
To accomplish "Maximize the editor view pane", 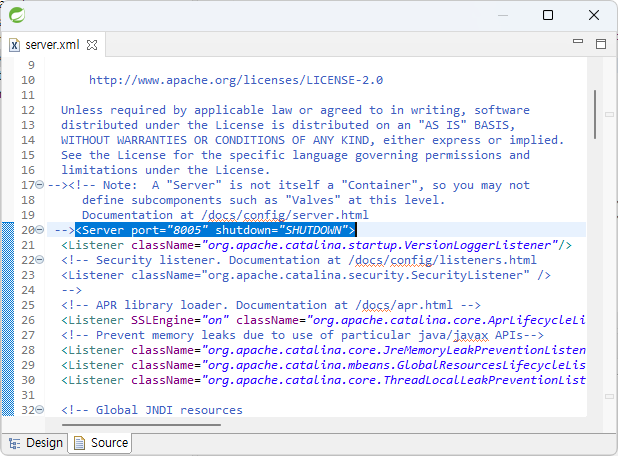I will point(601,44).
